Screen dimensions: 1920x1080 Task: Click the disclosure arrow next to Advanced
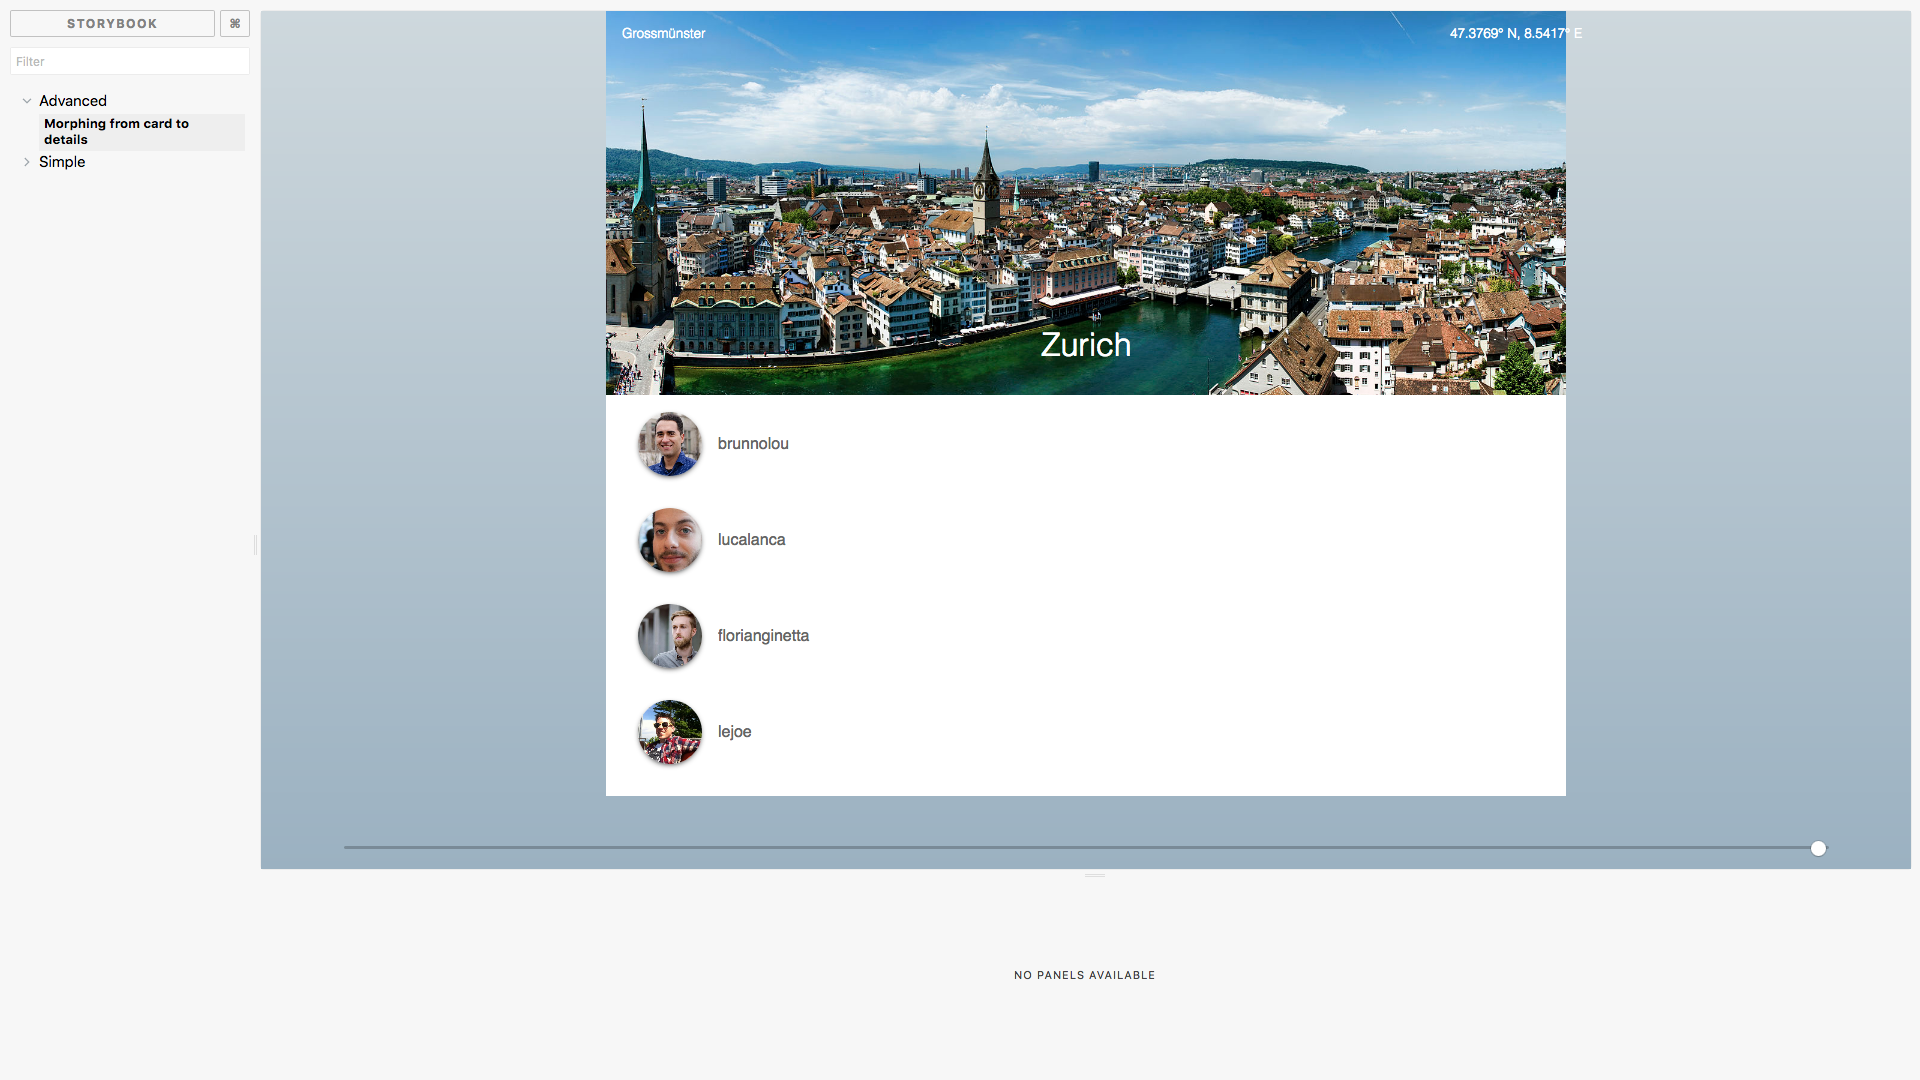[x=26, y=100]
